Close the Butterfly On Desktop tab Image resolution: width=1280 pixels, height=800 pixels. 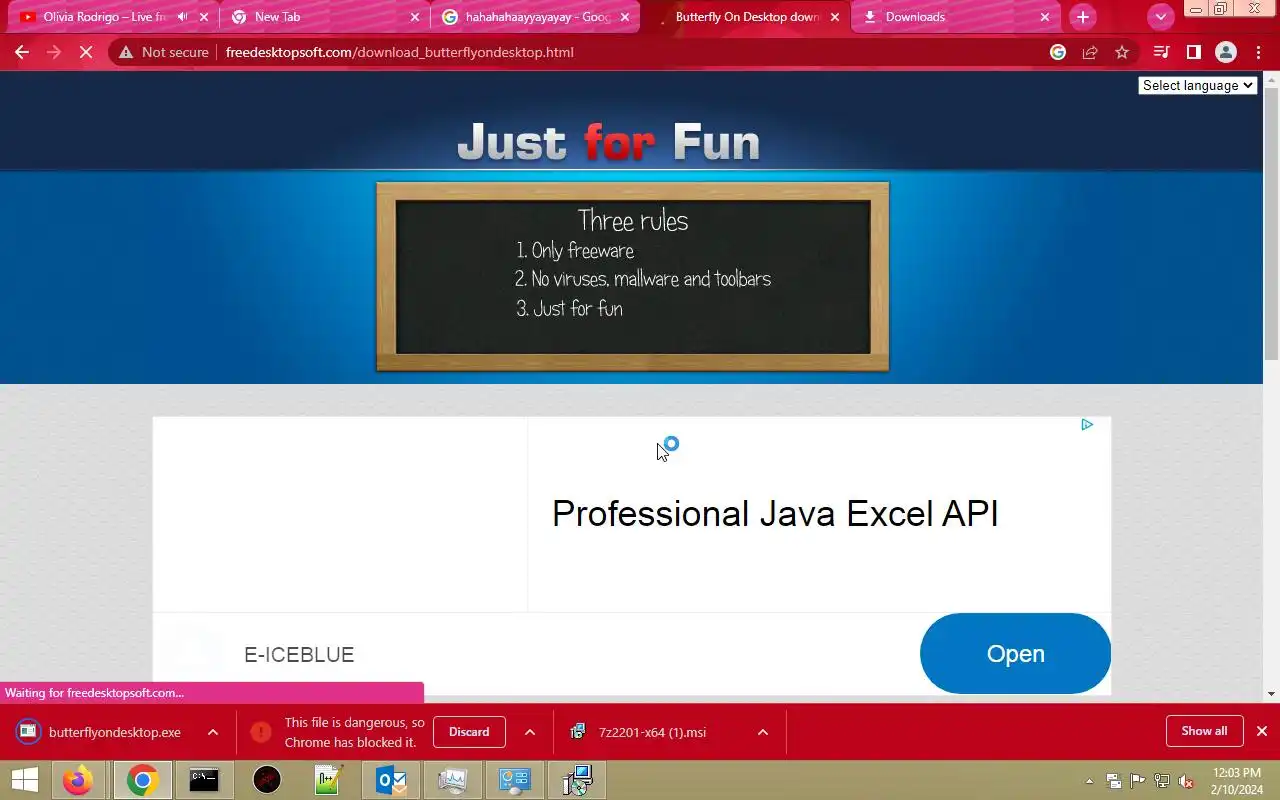pyautogui.click(x=835, y=17)
